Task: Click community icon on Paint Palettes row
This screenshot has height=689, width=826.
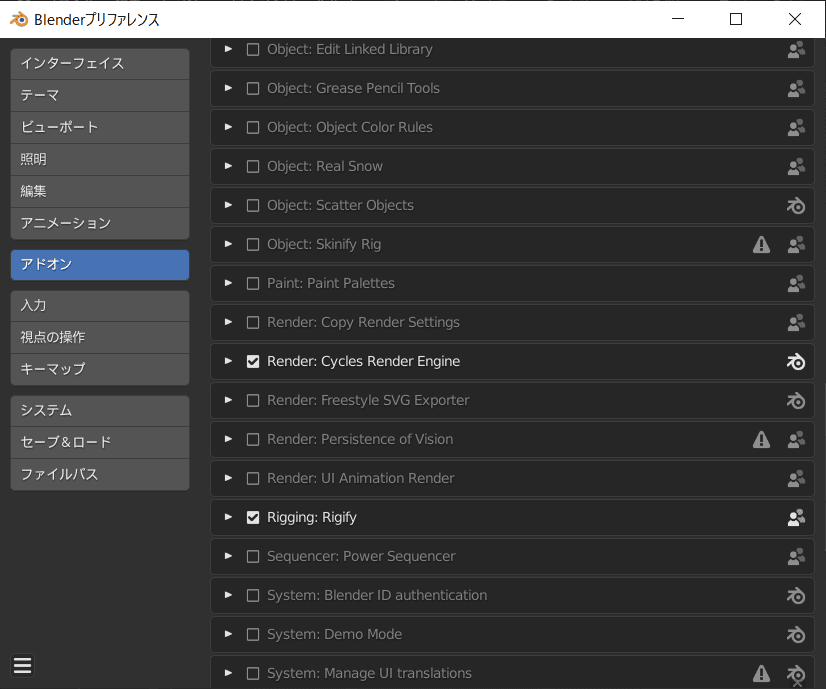Action: (796, 283)
